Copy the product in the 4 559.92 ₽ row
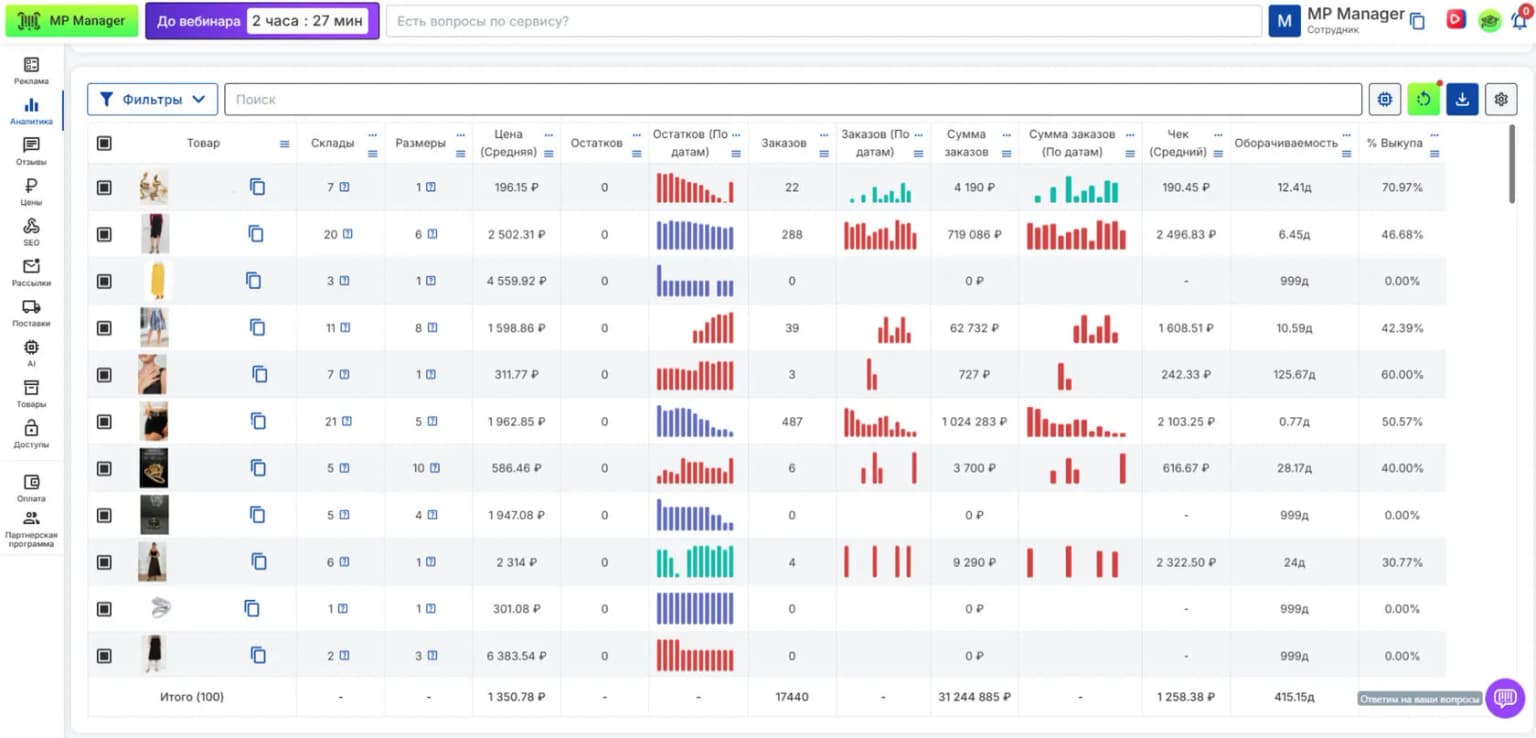 253,281
